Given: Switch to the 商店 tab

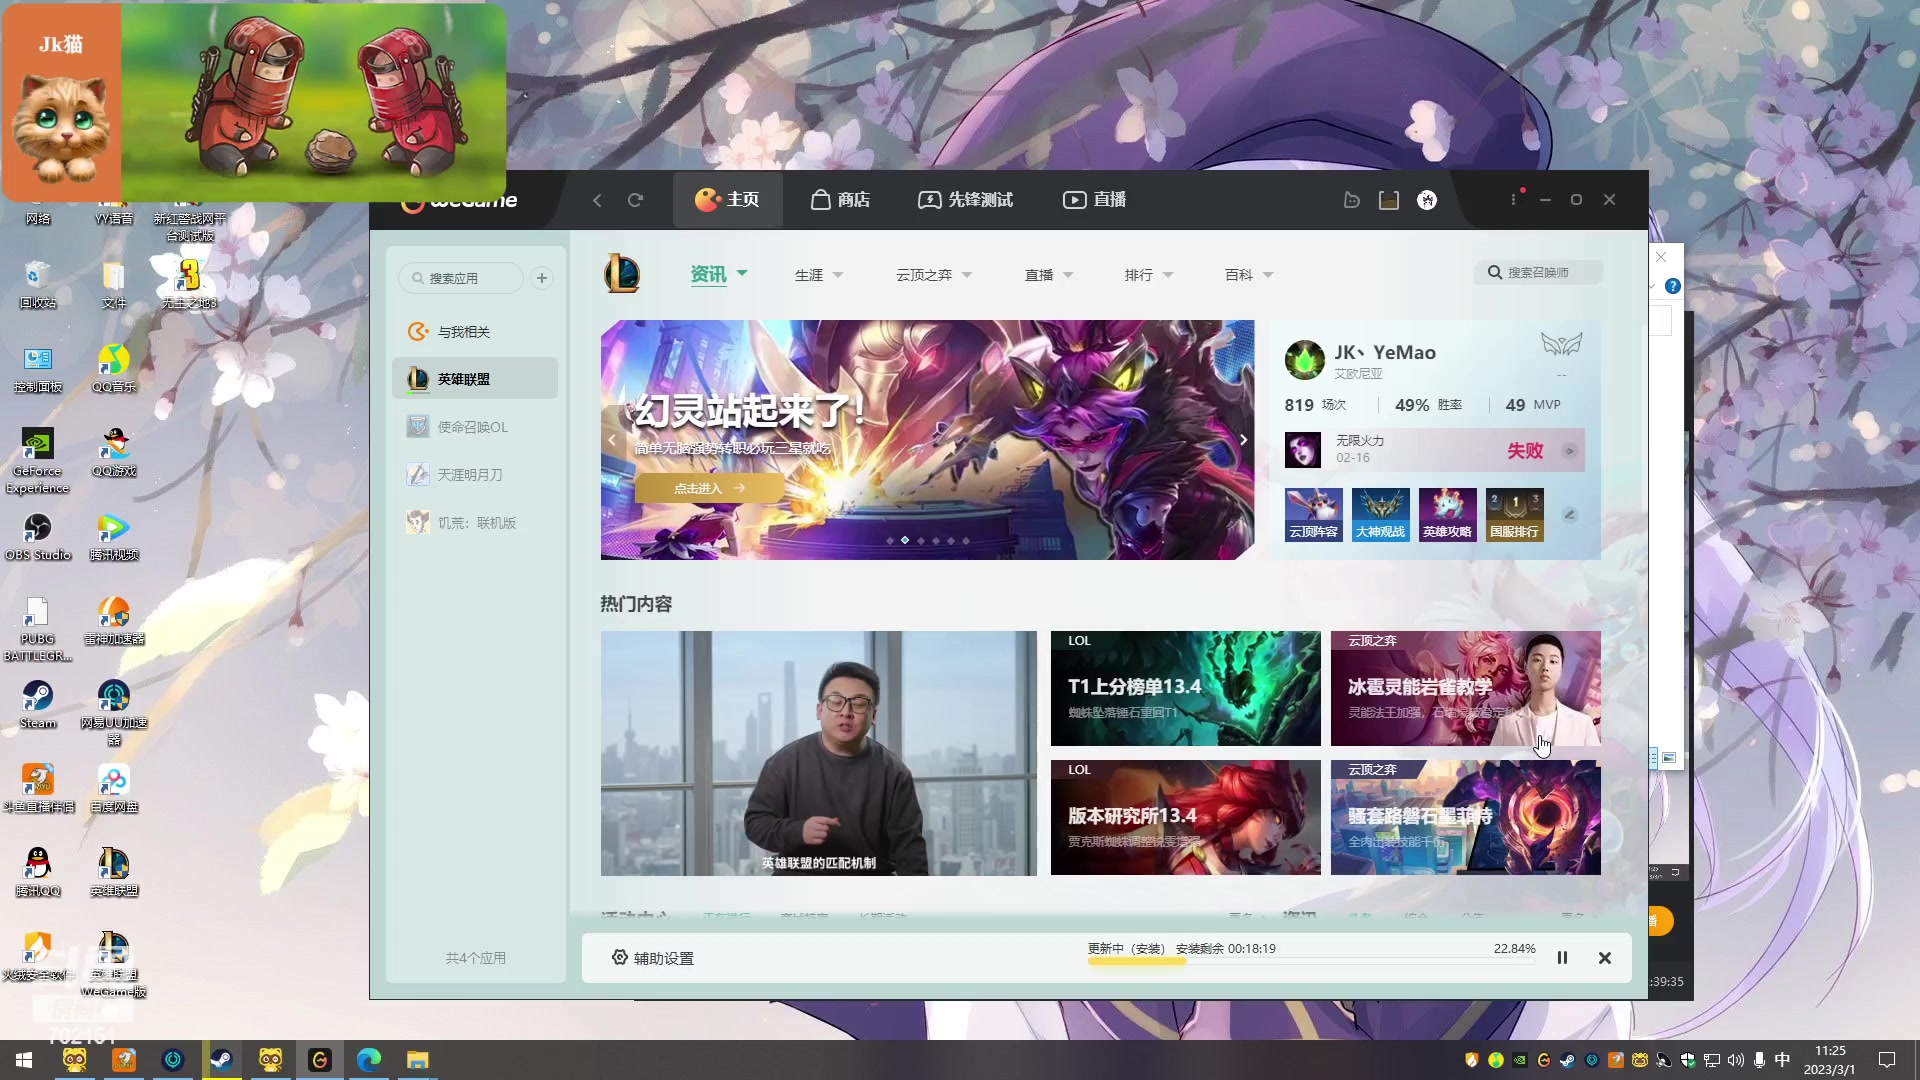Looking at the screenshot, I should pyautogui.click(x=840, y=200).
